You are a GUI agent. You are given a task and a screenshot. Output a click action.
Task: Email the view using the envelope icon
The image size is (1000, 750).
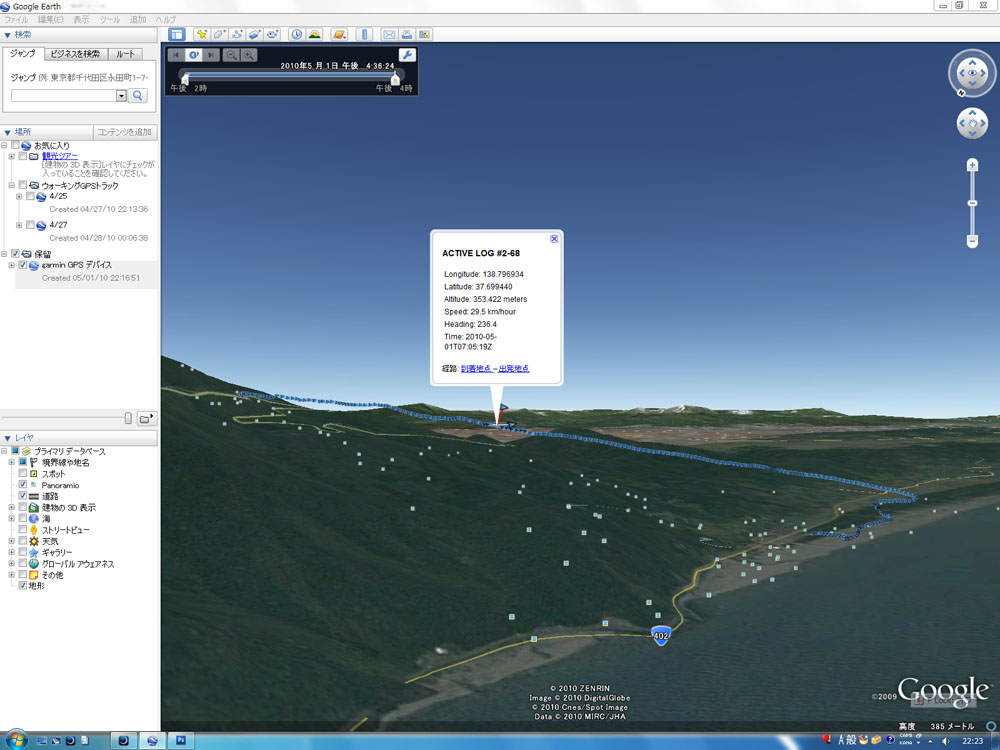click(389, 34)
